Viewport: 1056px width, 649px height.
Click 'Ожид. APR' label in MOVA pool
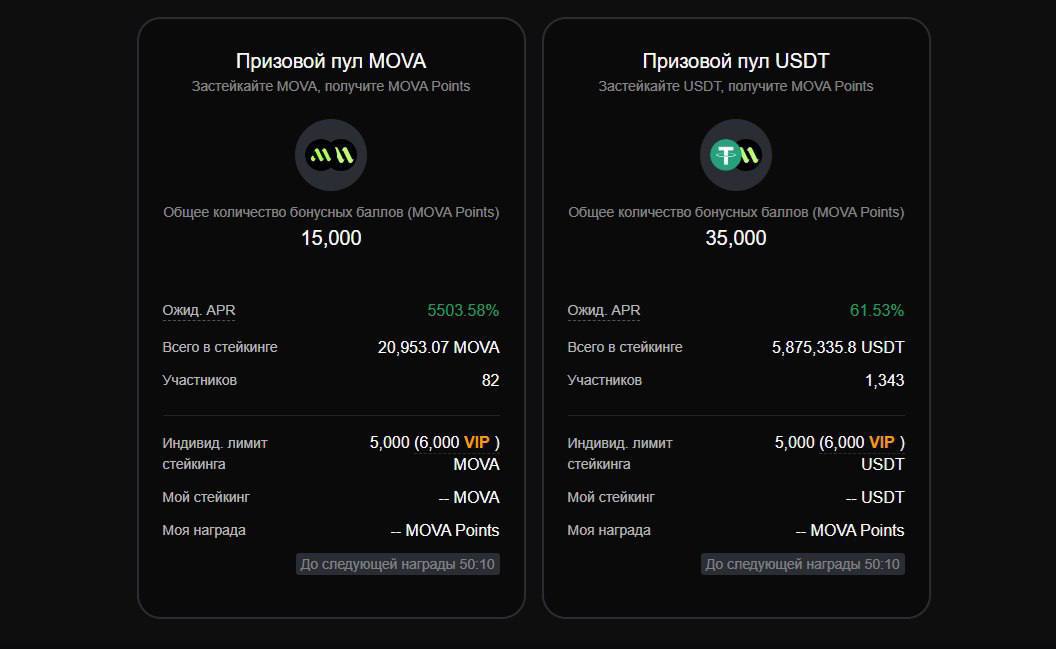click(199, 310)
